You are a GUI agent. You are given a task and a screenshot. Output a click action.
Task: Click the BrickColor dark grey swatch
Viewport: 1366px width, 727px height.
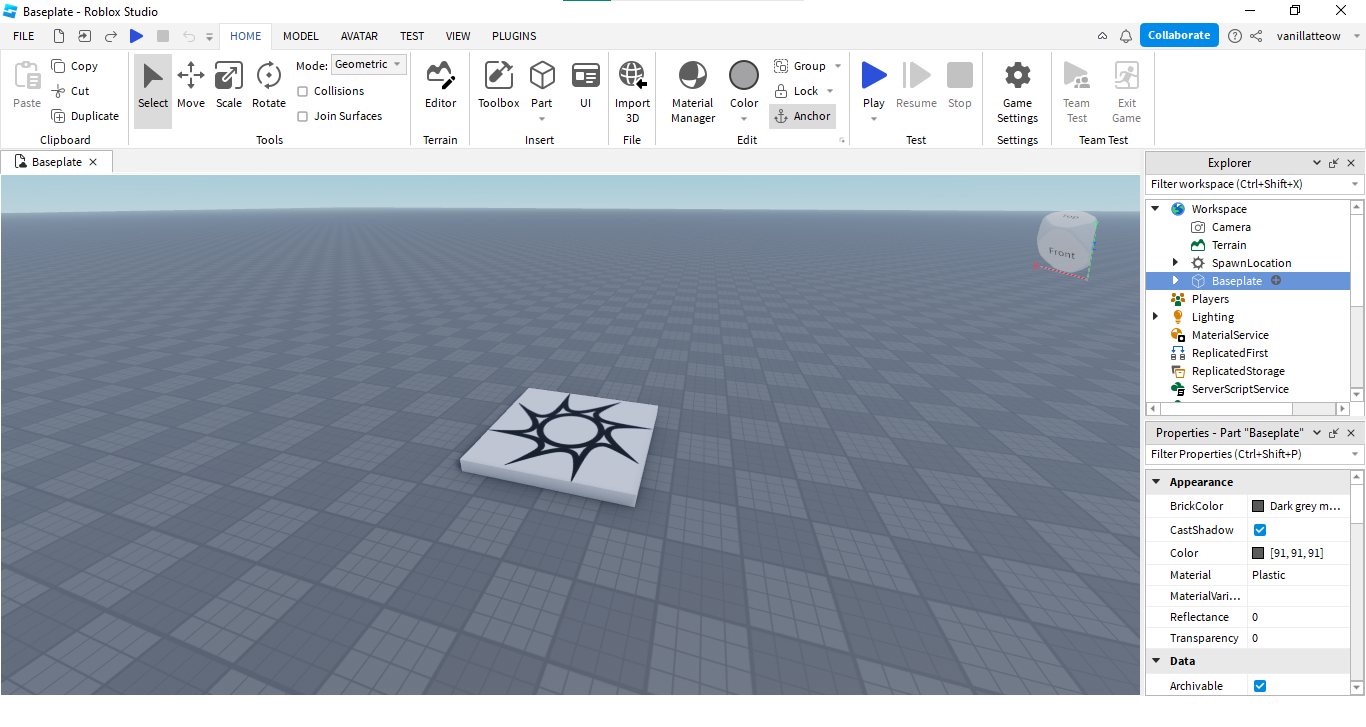[x=1258, y=506]
